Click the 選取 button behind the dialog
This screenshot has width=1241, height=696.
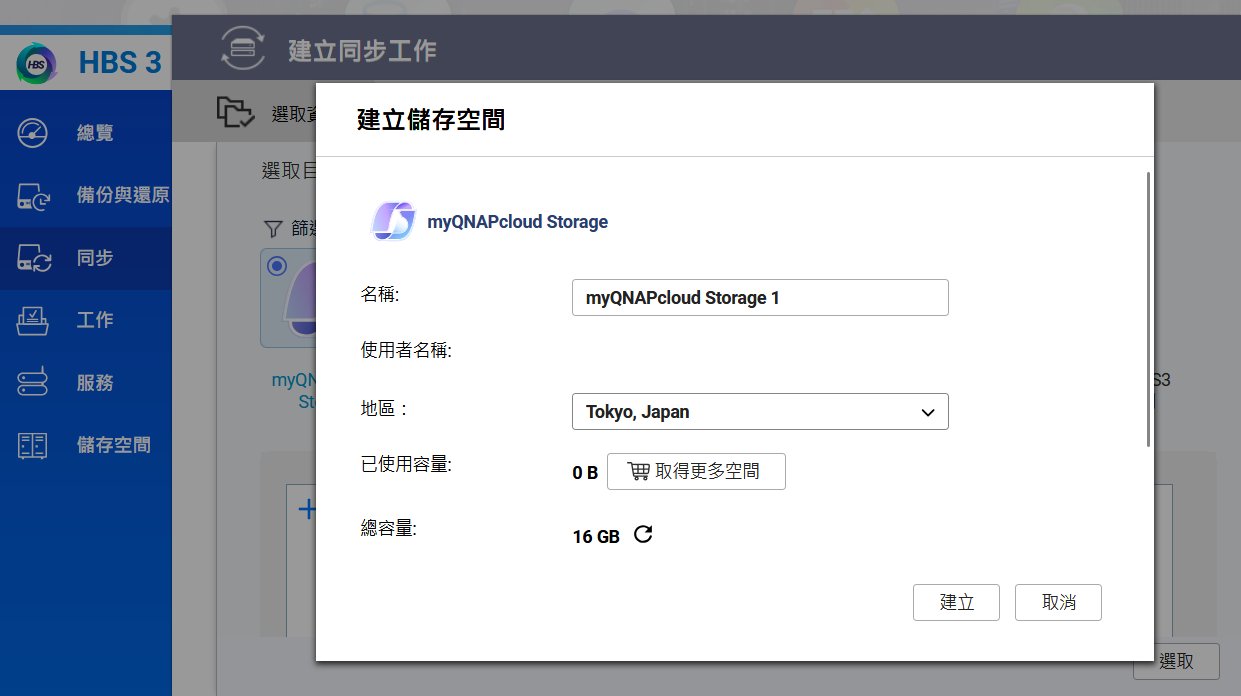[x=1176, y=662]
